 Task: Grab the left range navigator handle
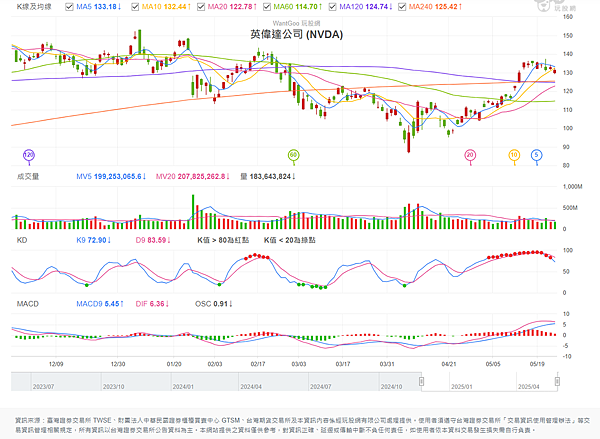pos(421,381)
